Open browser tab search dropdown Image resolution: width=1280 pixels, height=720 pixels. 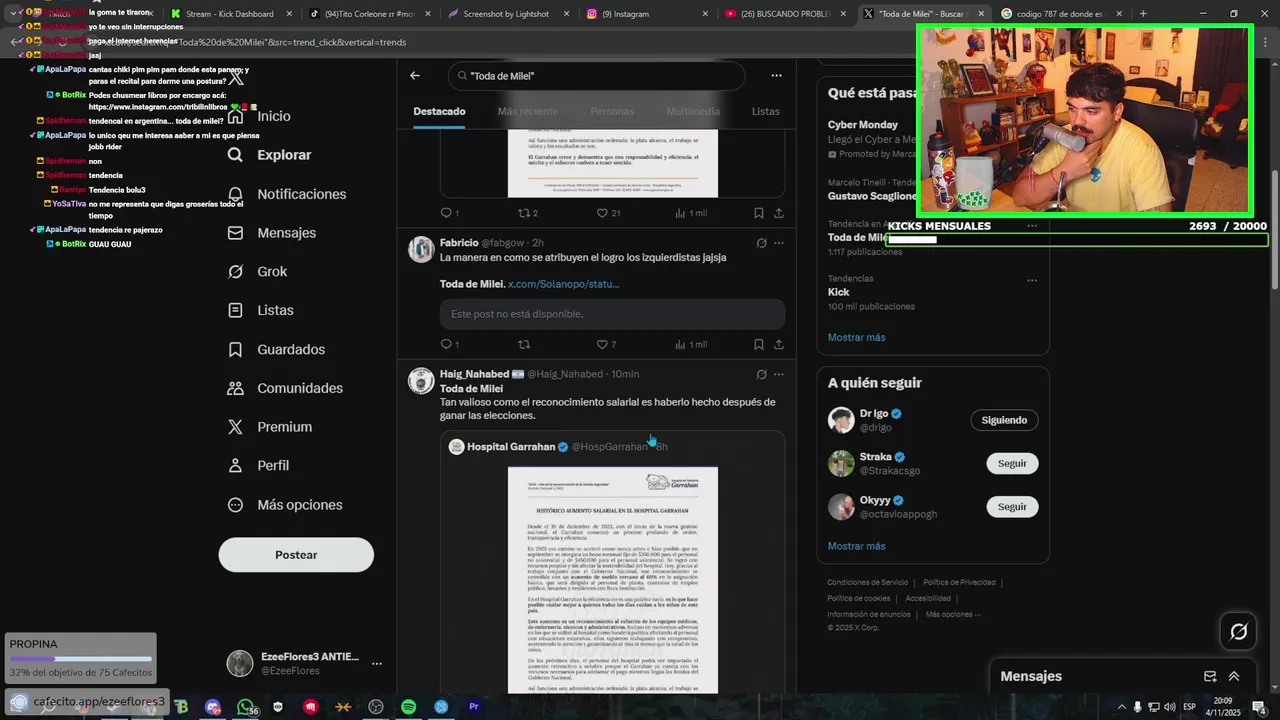(x=13, y=13)
